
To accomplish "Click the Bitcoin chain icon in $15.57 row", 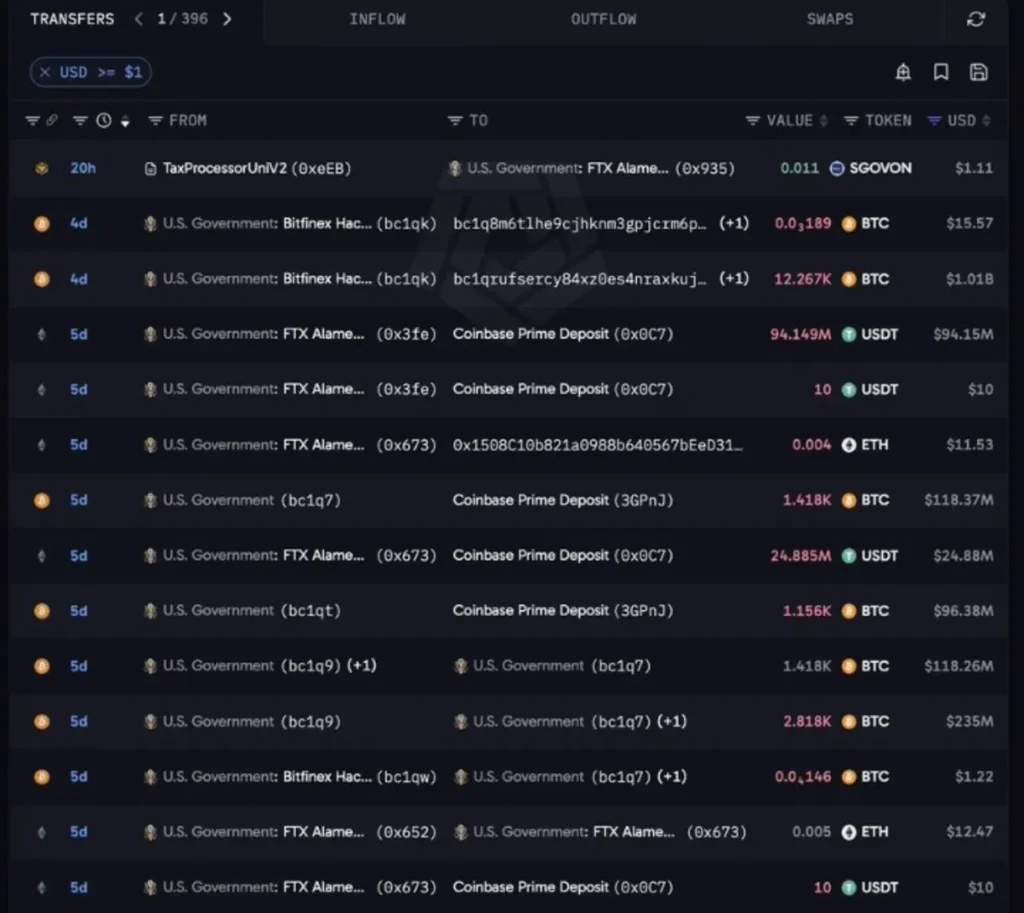I will click(42, 224).
